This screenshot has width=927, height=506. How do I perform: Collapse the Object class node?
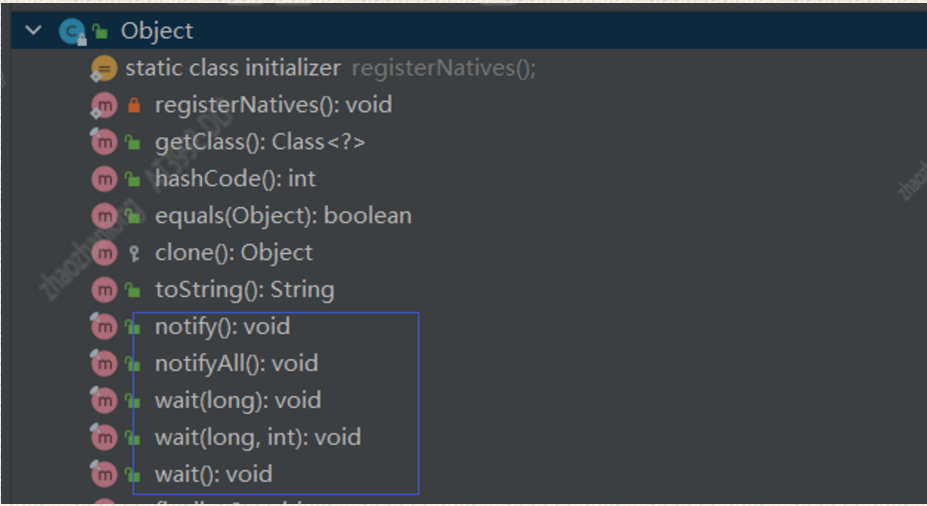35,31
